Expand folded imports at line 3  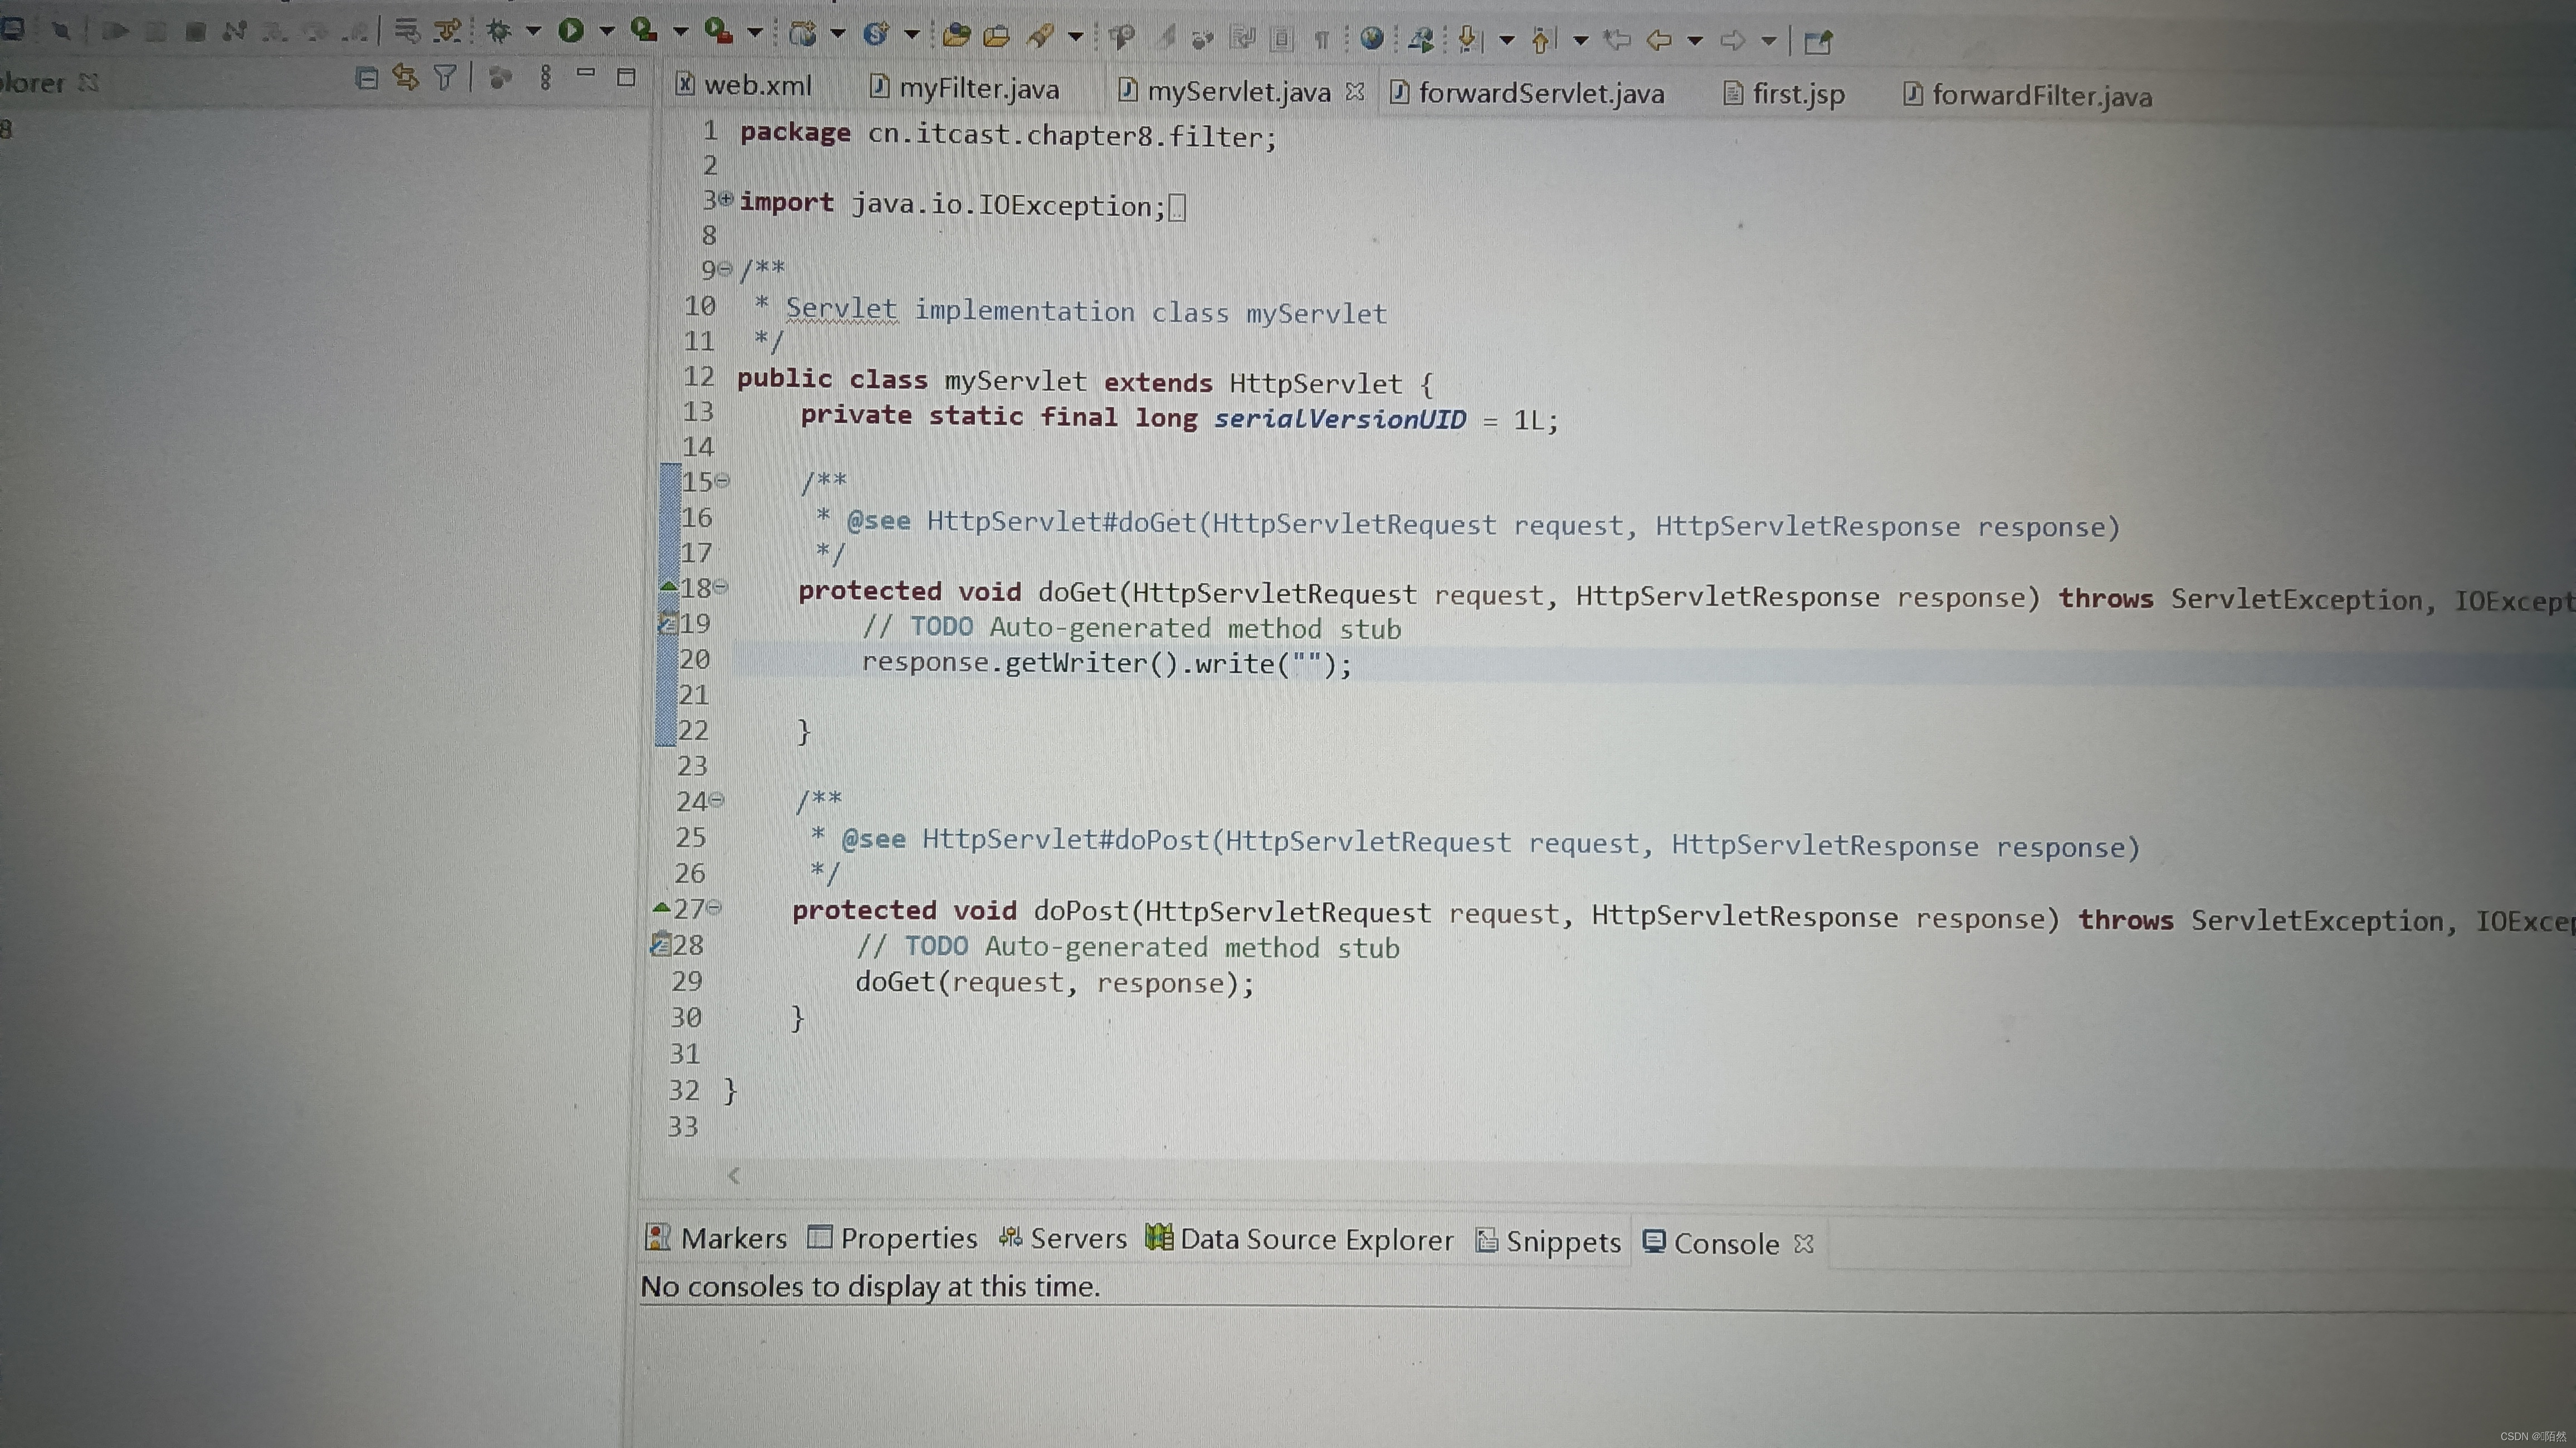pyautogui.click(x=726, y=198)
